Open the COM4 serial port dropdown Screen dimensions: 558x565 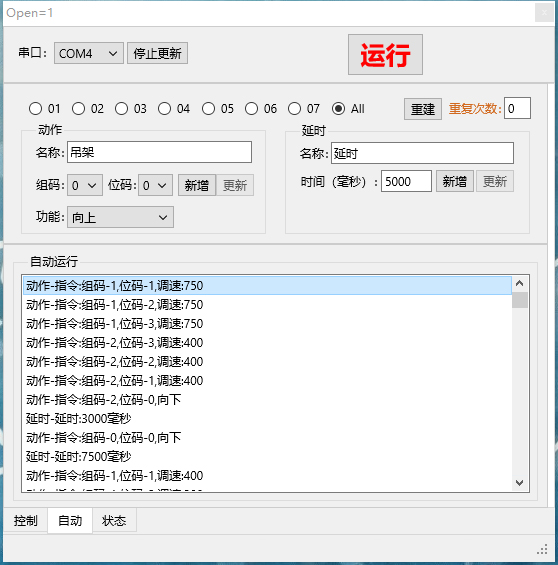pos(89,53)
